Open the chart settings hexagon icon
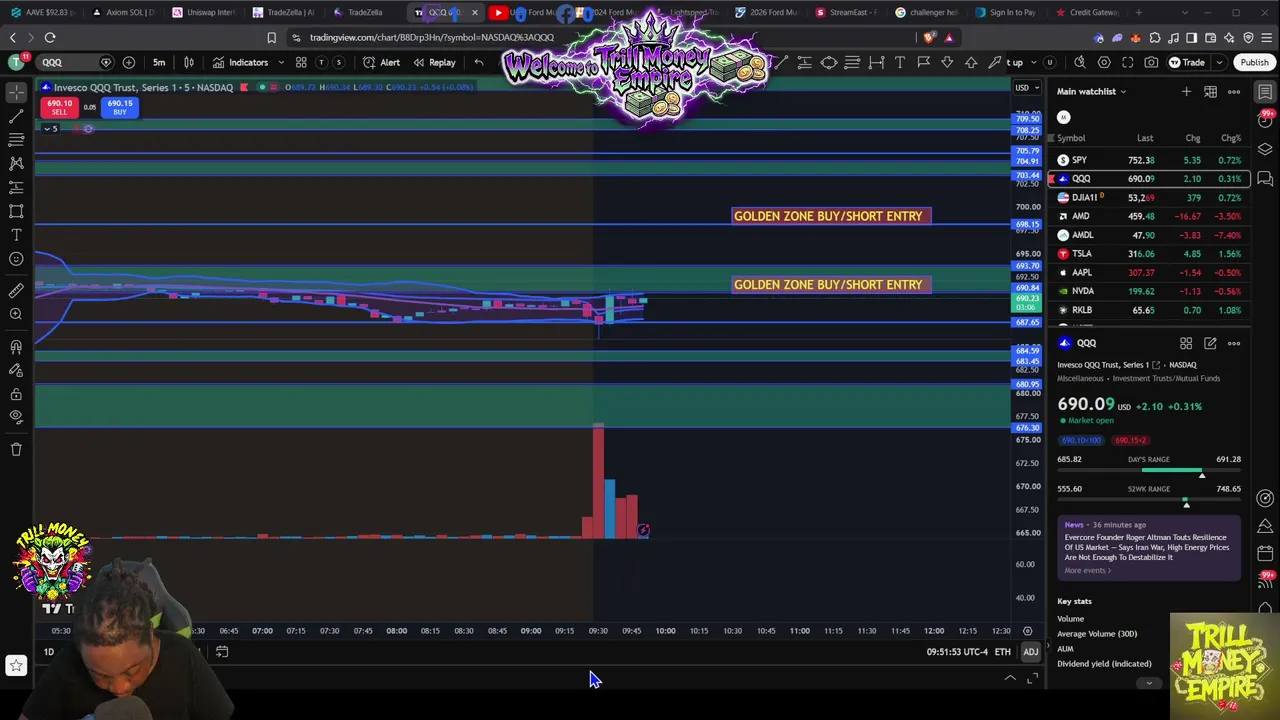The image size is (1280, 720). point(1104,62)
